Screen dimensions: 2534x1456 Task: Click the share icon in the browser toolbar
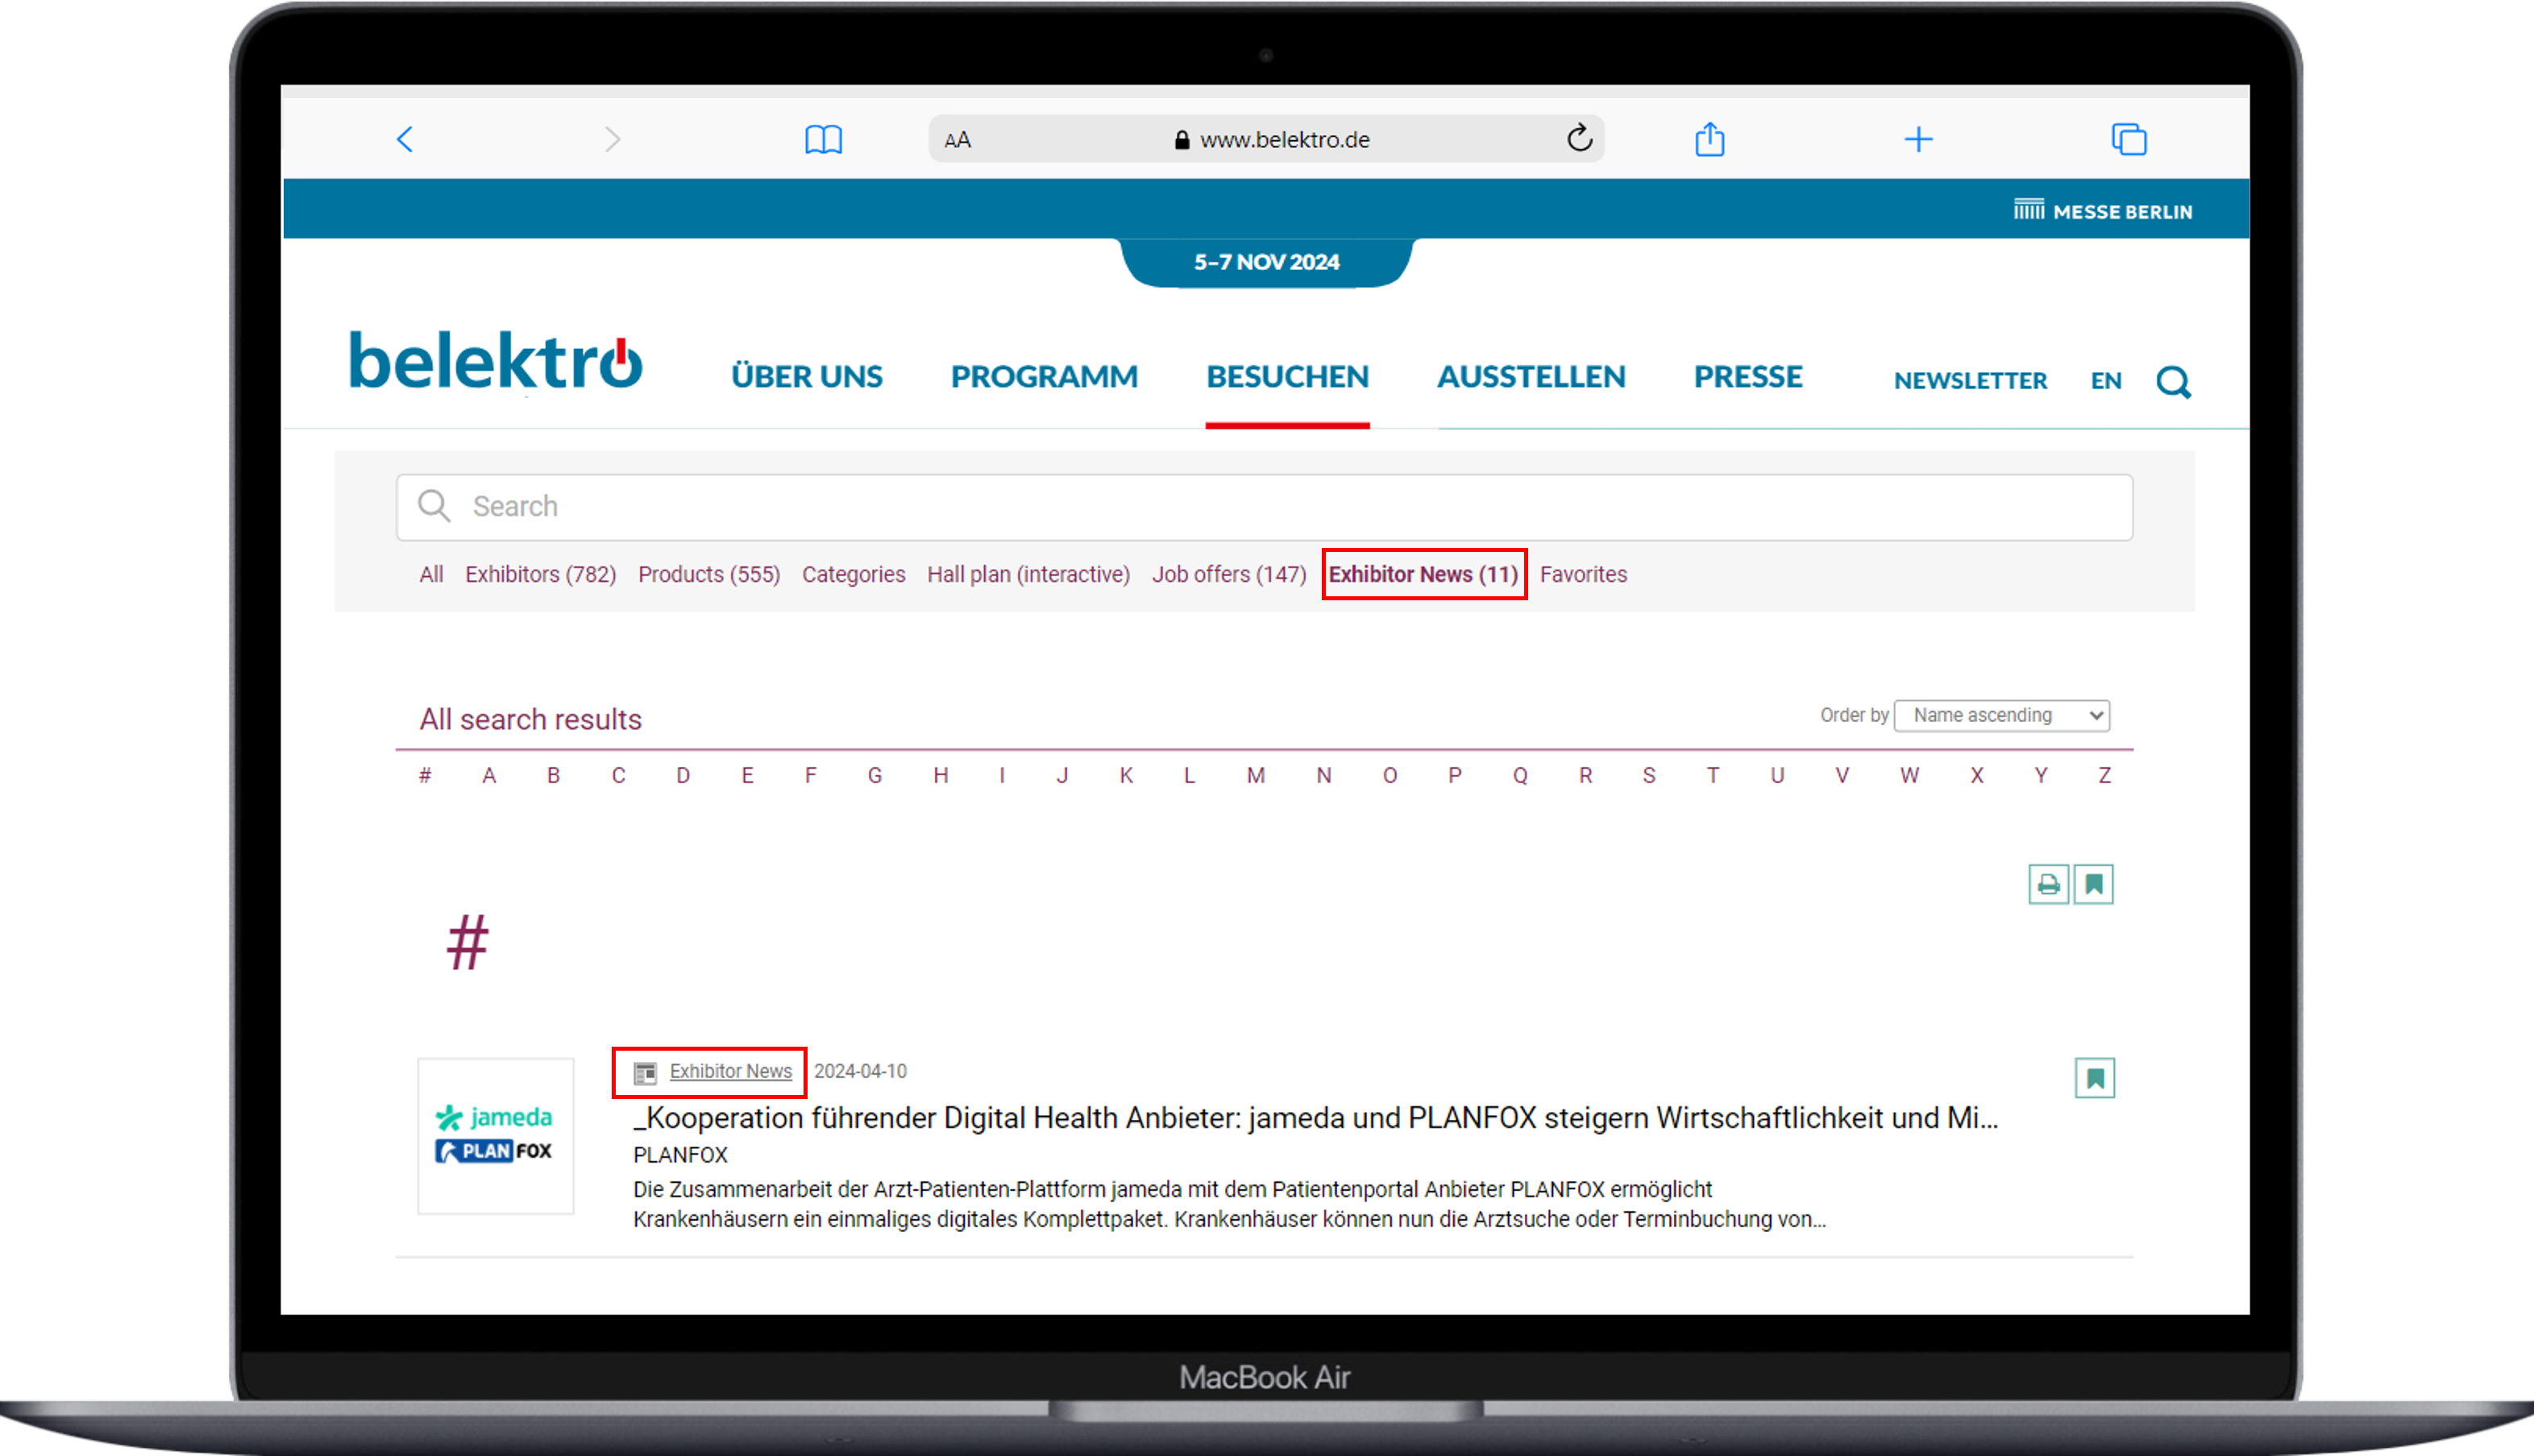tap(1709, 139)
